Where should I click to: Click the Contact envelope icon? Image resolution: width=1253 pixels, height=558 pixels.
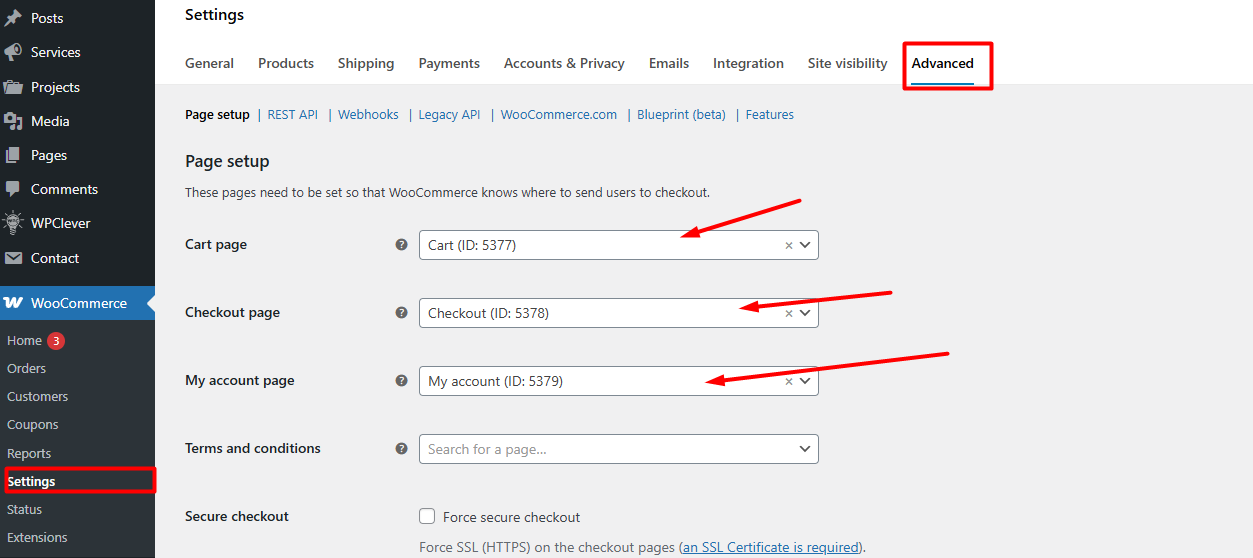point(13,258)
